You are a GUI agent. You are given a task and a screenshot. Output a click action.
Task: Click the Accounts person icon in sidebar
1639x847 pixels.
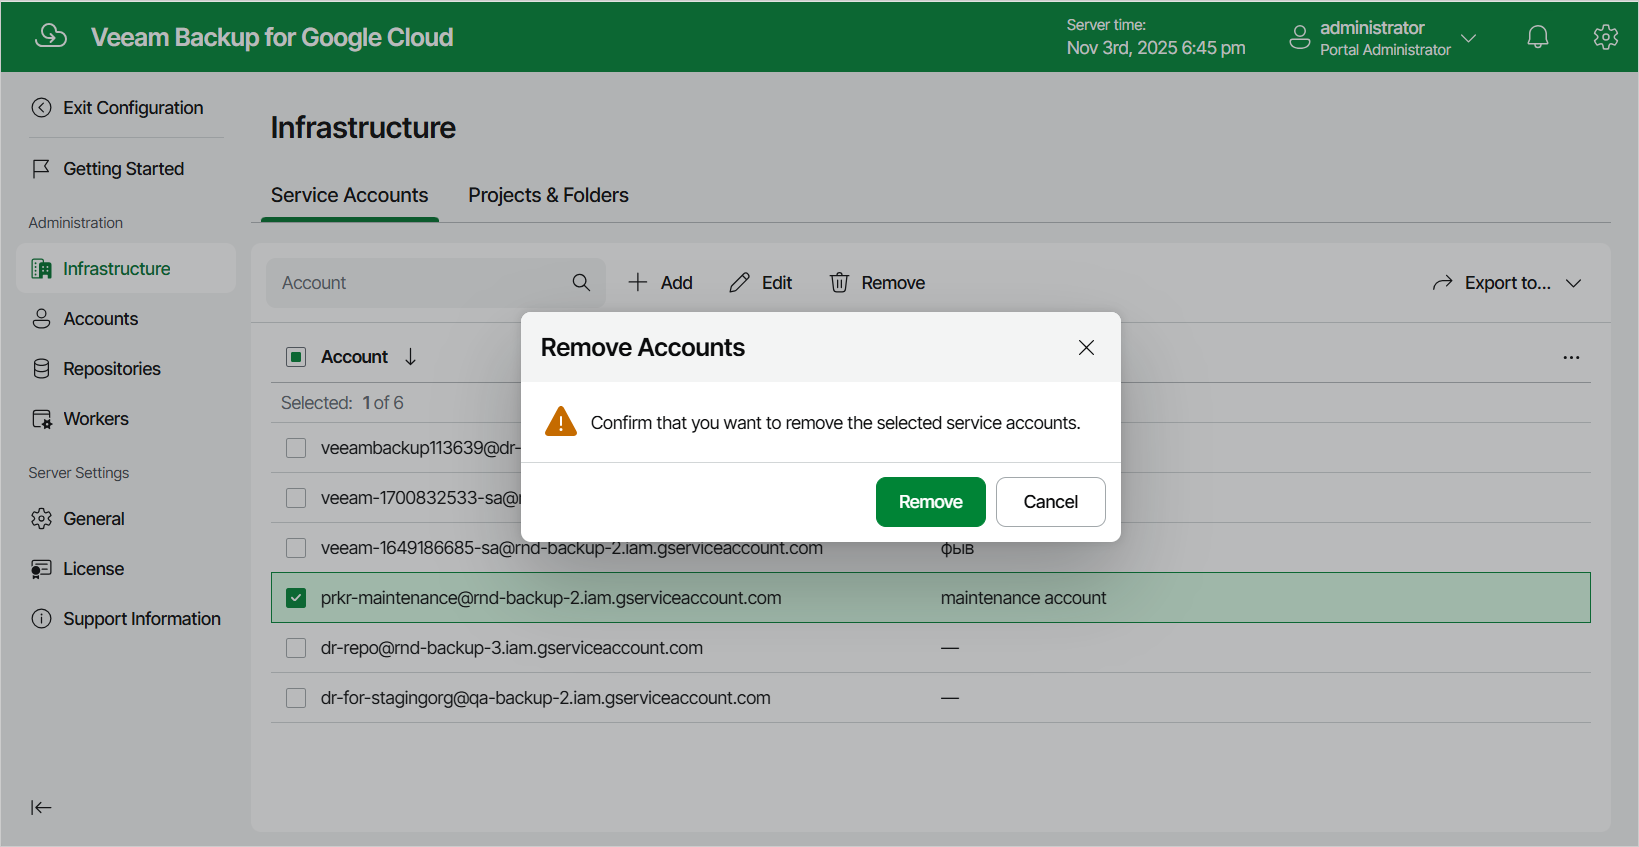coord(41,319)
